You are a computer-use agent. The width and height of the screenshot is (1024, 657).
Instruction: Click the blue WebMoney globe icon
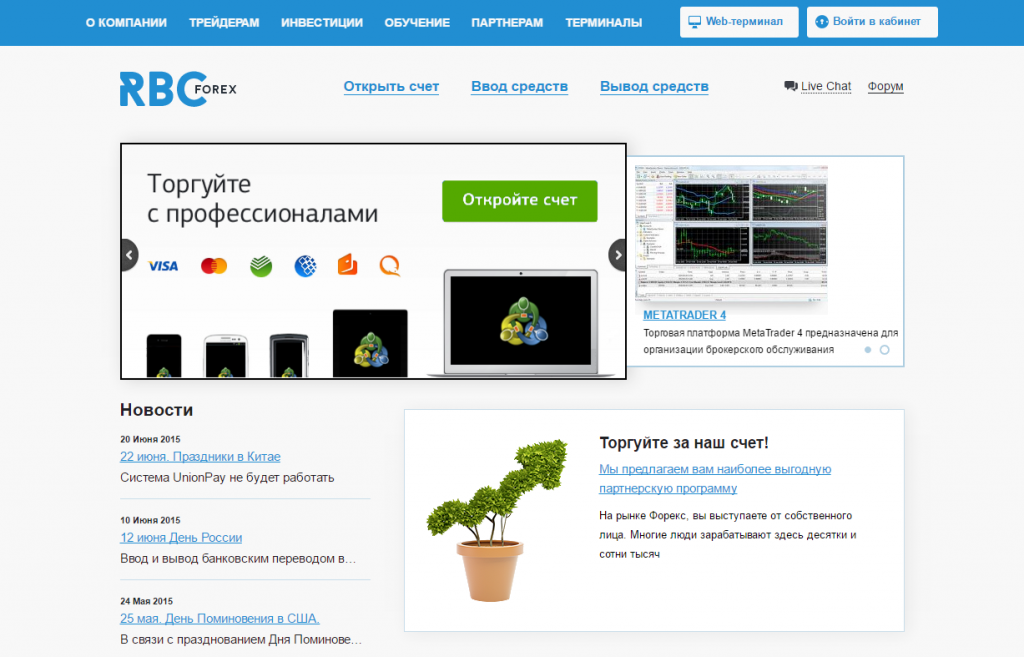305,266
